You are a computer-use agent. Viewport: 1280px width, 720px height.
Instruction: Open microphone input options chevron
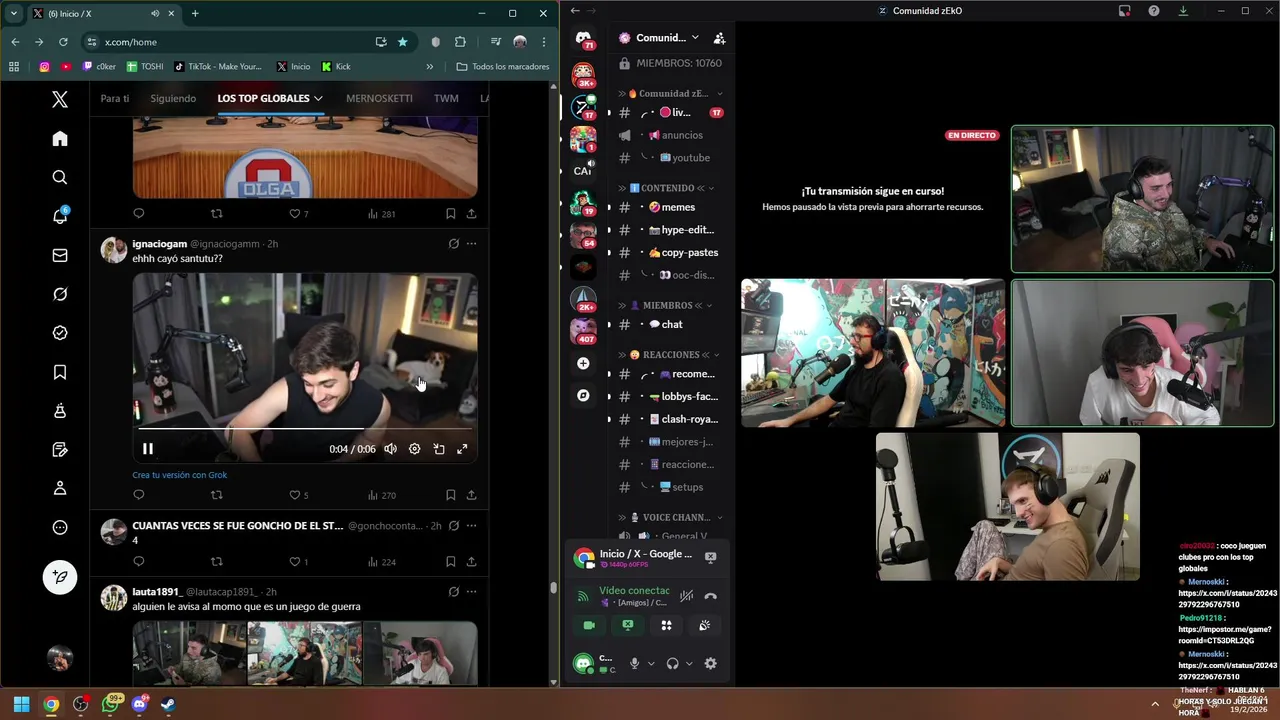[651, 663]
